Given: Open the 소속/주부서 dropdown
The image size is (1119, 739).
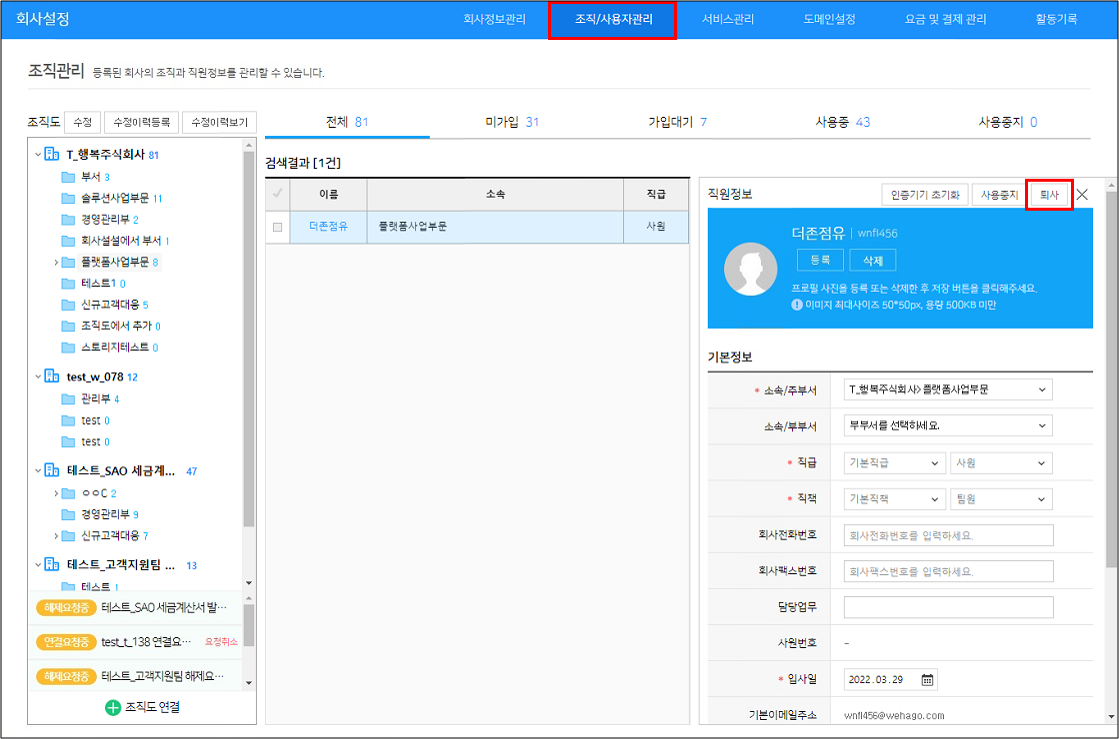Looking at the screenshot, I should coord(948,390).
